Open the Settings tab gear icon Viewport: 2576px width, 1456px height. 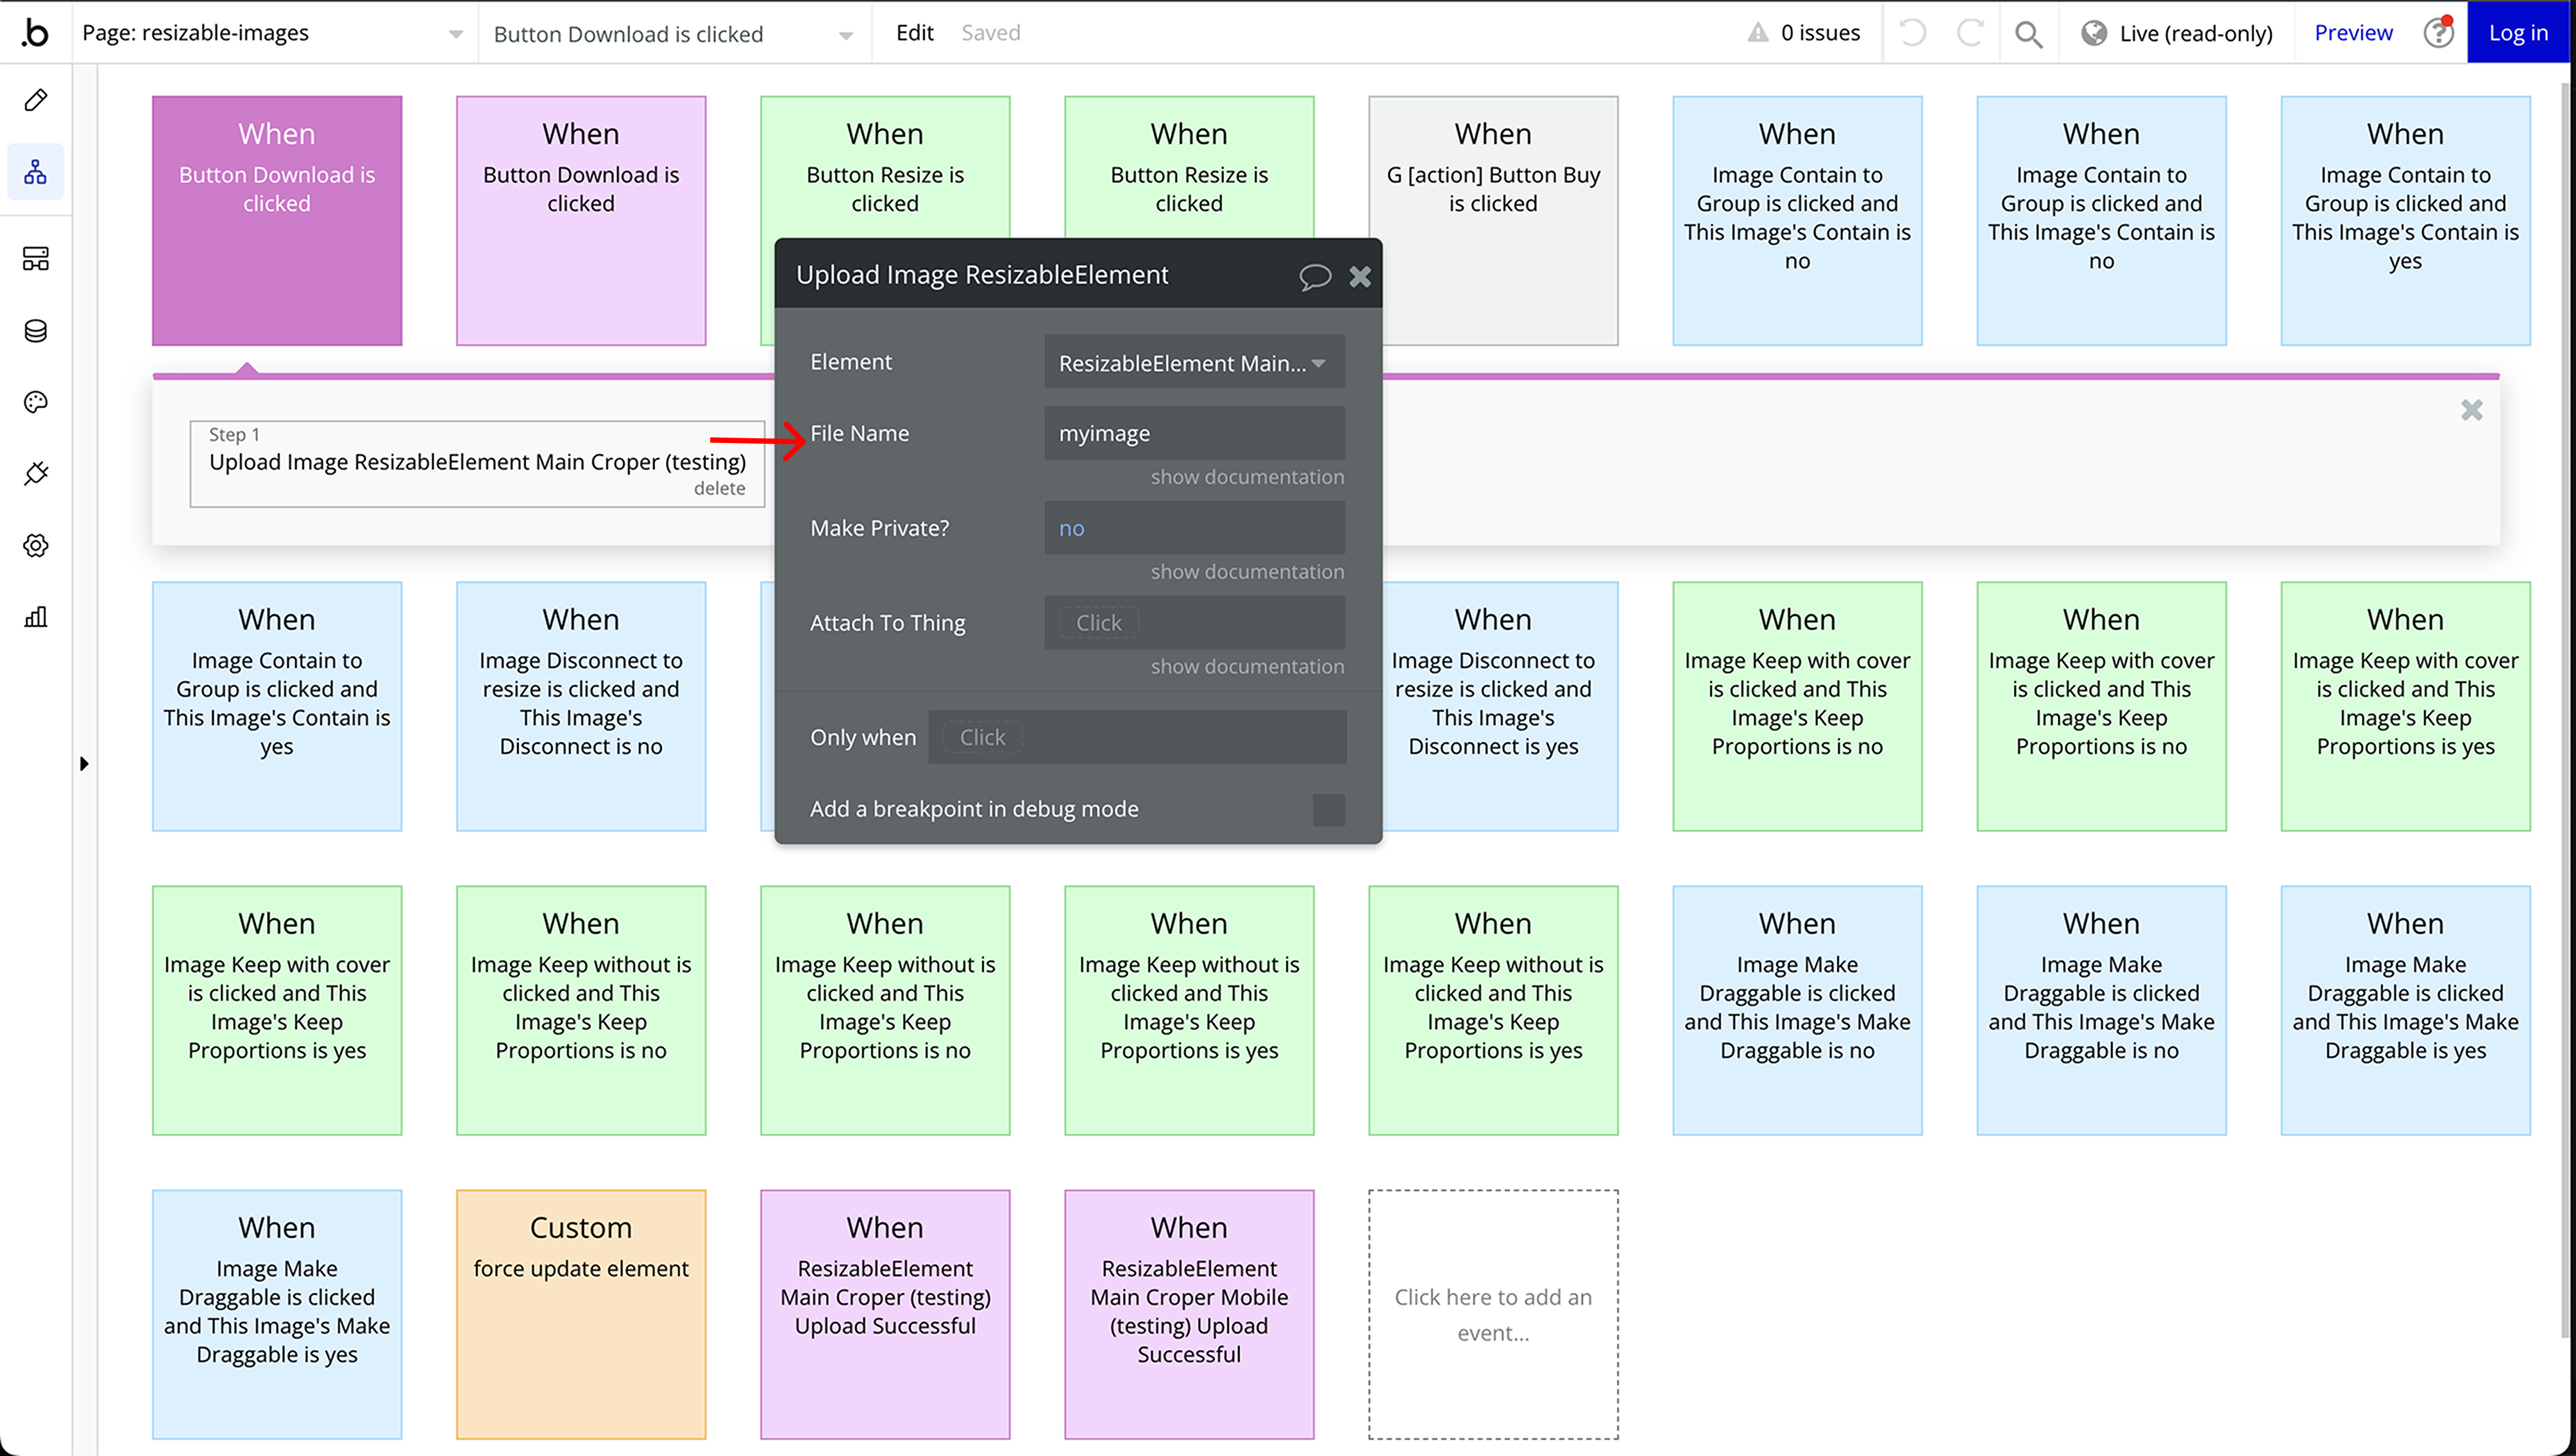tap(36, 545)
